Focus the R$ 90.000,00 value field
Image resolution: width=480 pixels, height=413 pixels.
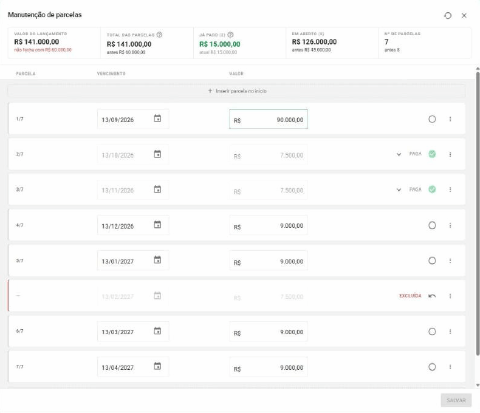point(268,119)
